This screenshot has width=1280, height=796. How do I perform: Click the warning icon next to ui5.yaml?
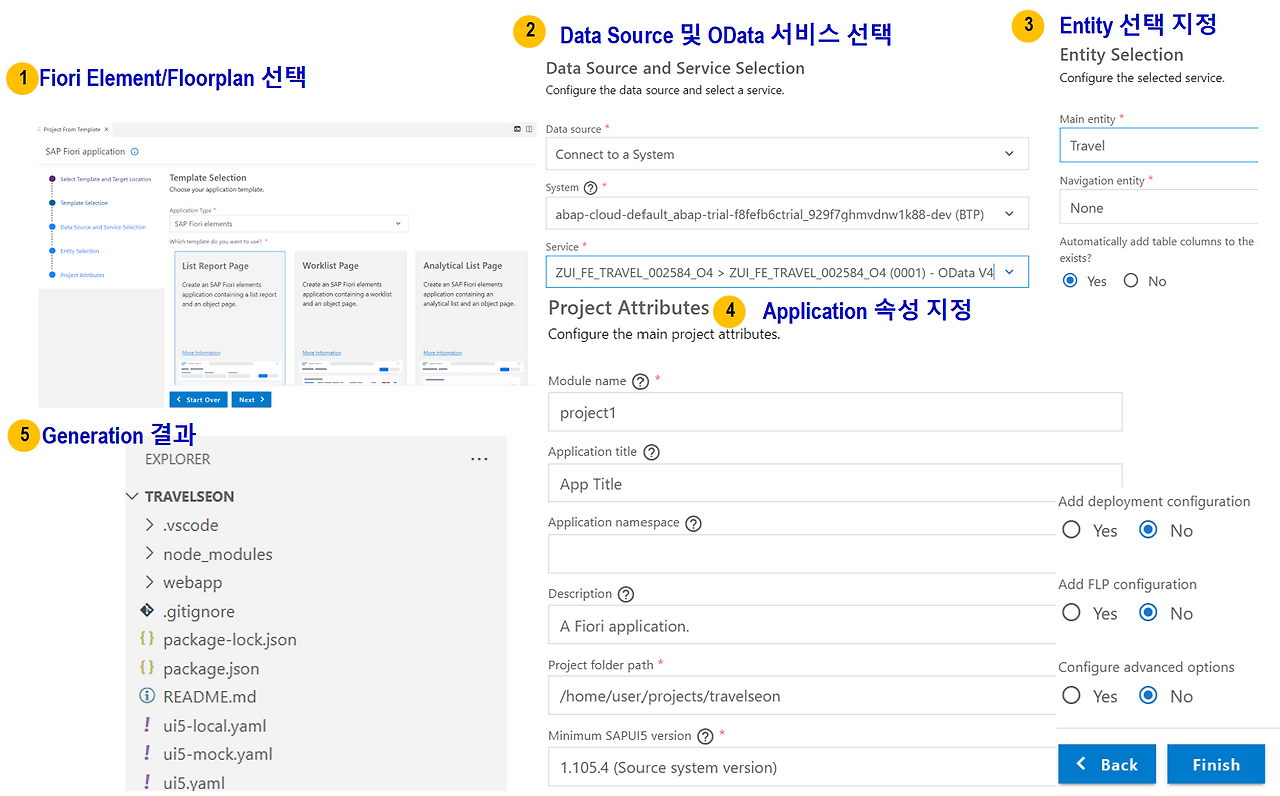[x=146, y=782]
